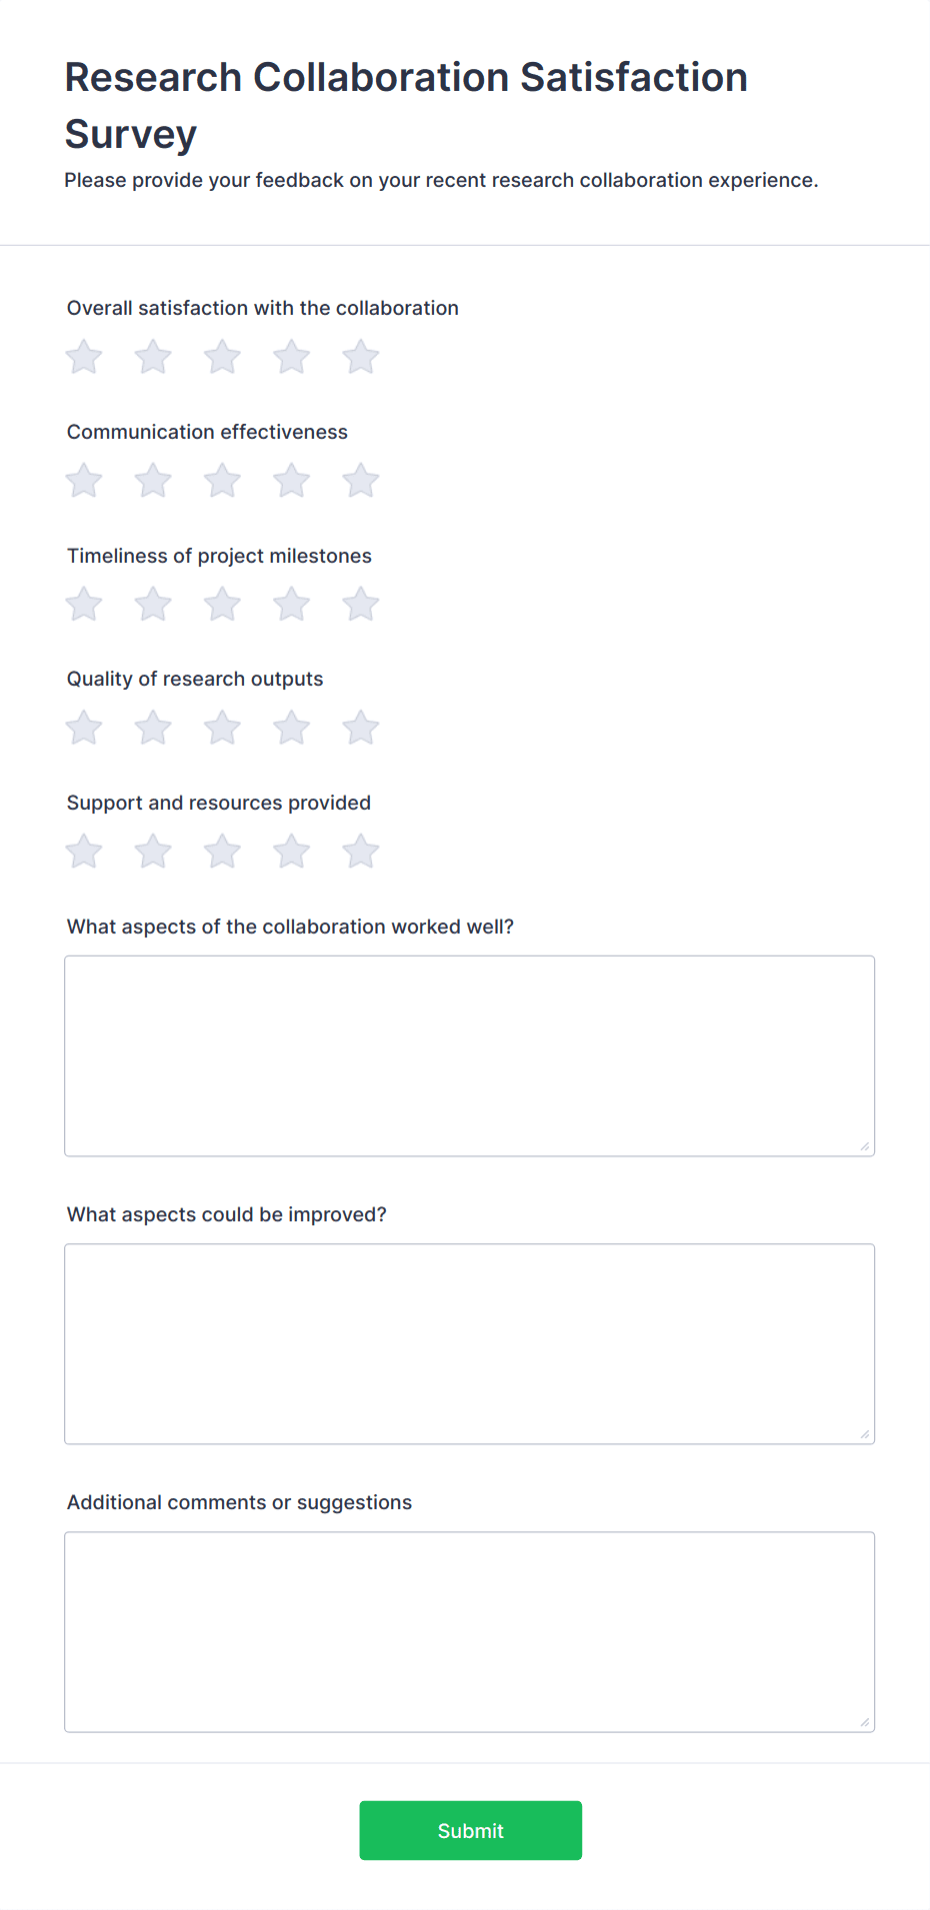Rate overall satisfaction with 3 stars
This screenshot has width=930, height=1910.
[222, 356]
